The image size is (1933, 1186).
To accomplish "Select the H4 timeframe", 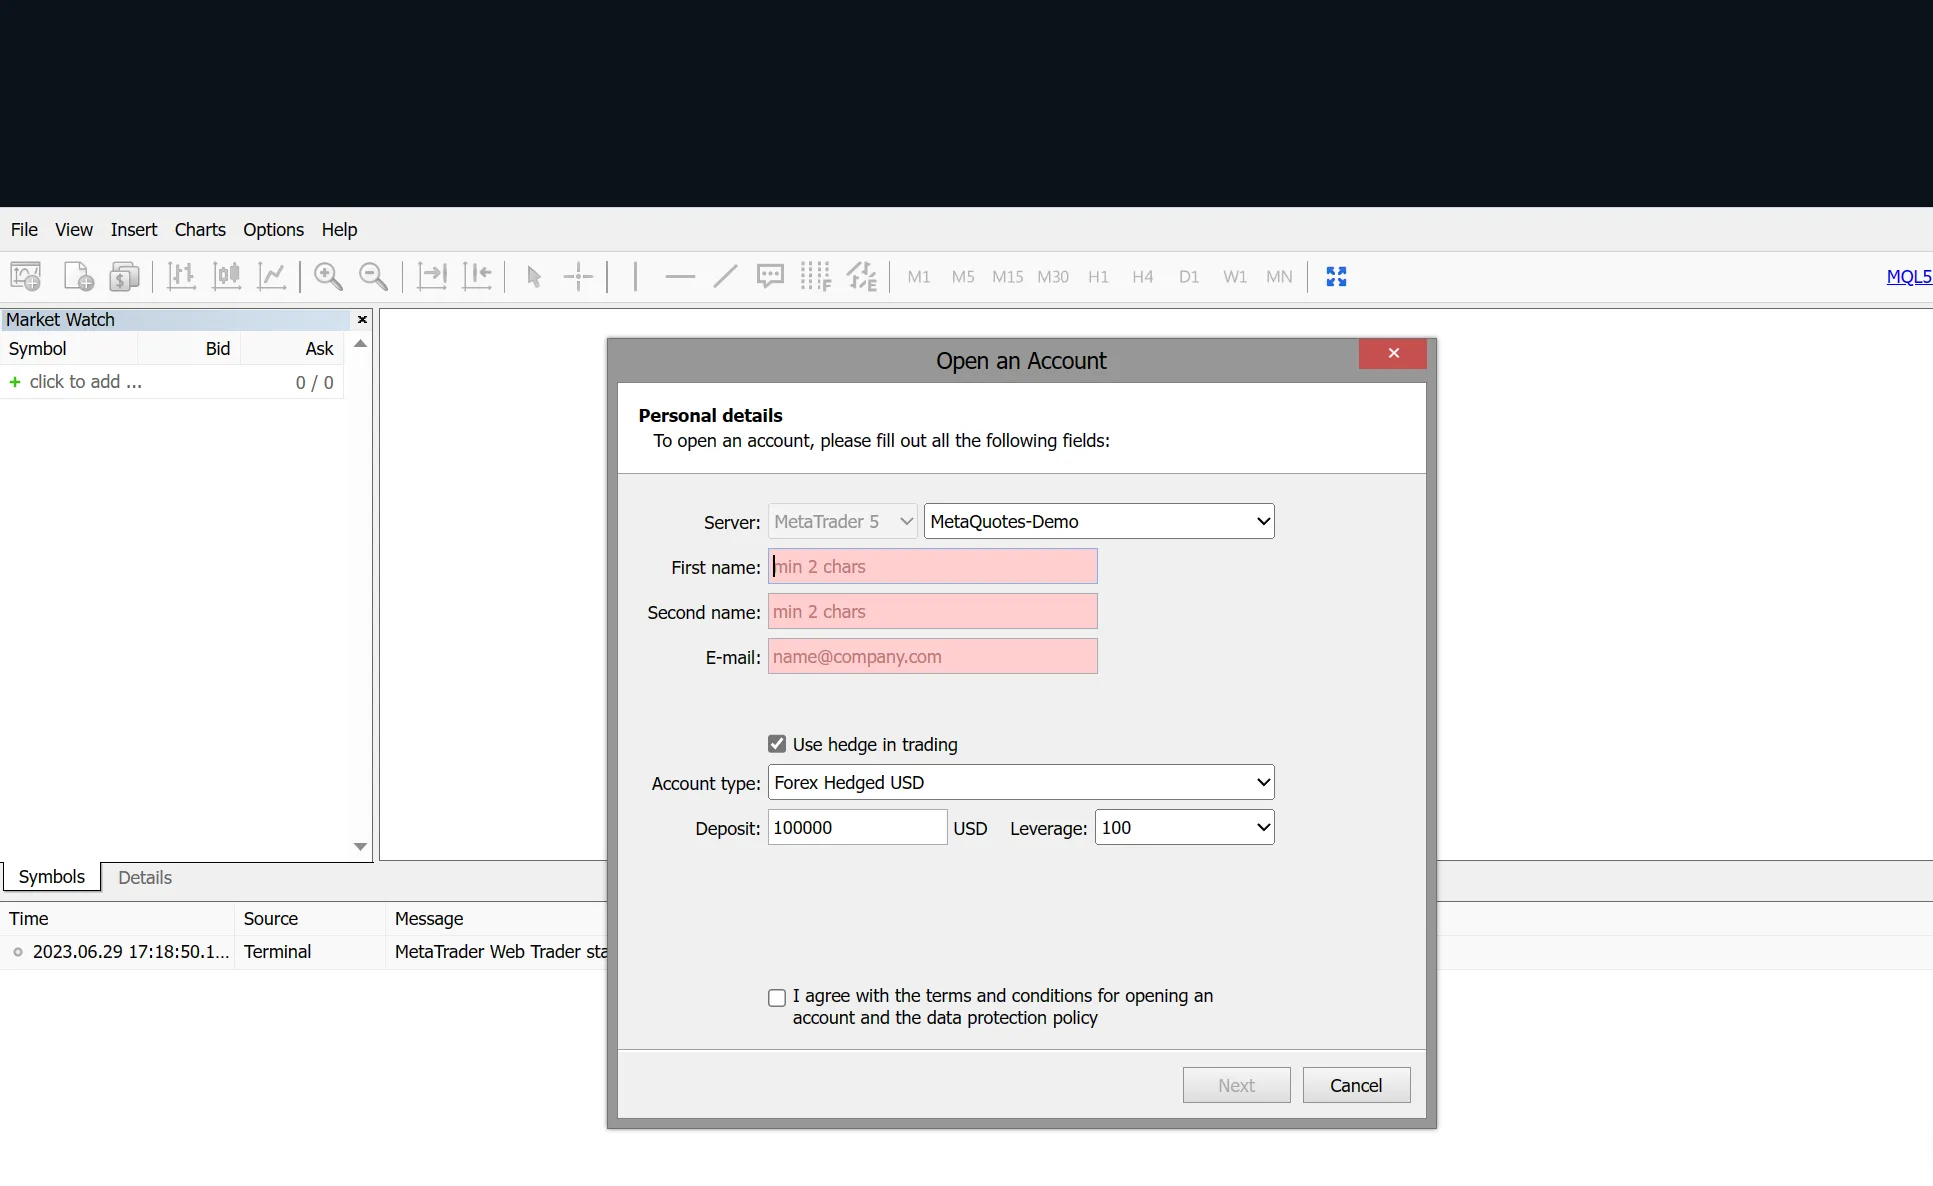I will 1143,277.
